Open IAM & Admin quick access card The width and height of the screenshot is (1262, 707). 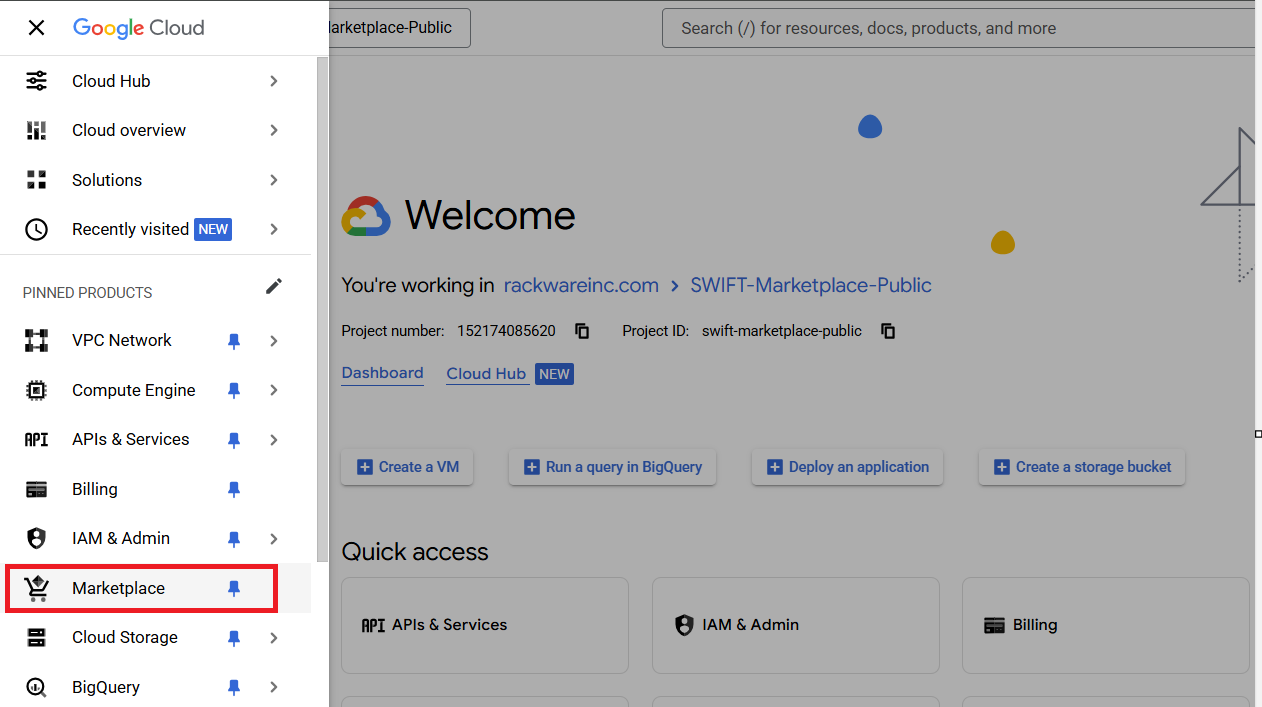pyautogui.click(x=796, y=625)
